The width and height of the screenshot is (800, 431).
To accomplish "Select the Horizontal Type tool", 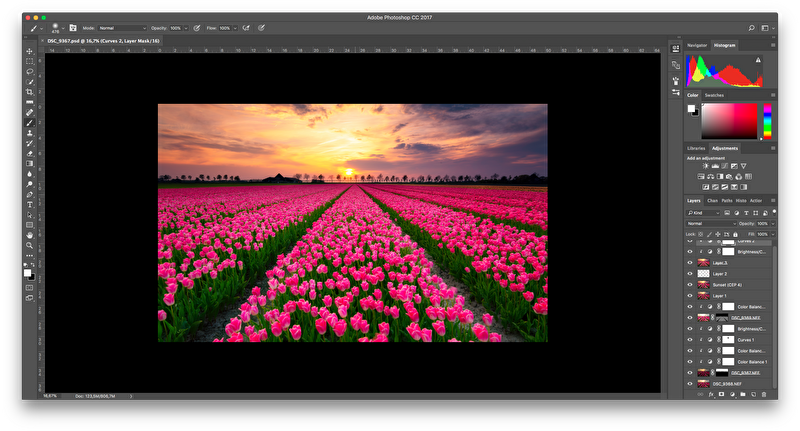I will [x=30, y=205].
